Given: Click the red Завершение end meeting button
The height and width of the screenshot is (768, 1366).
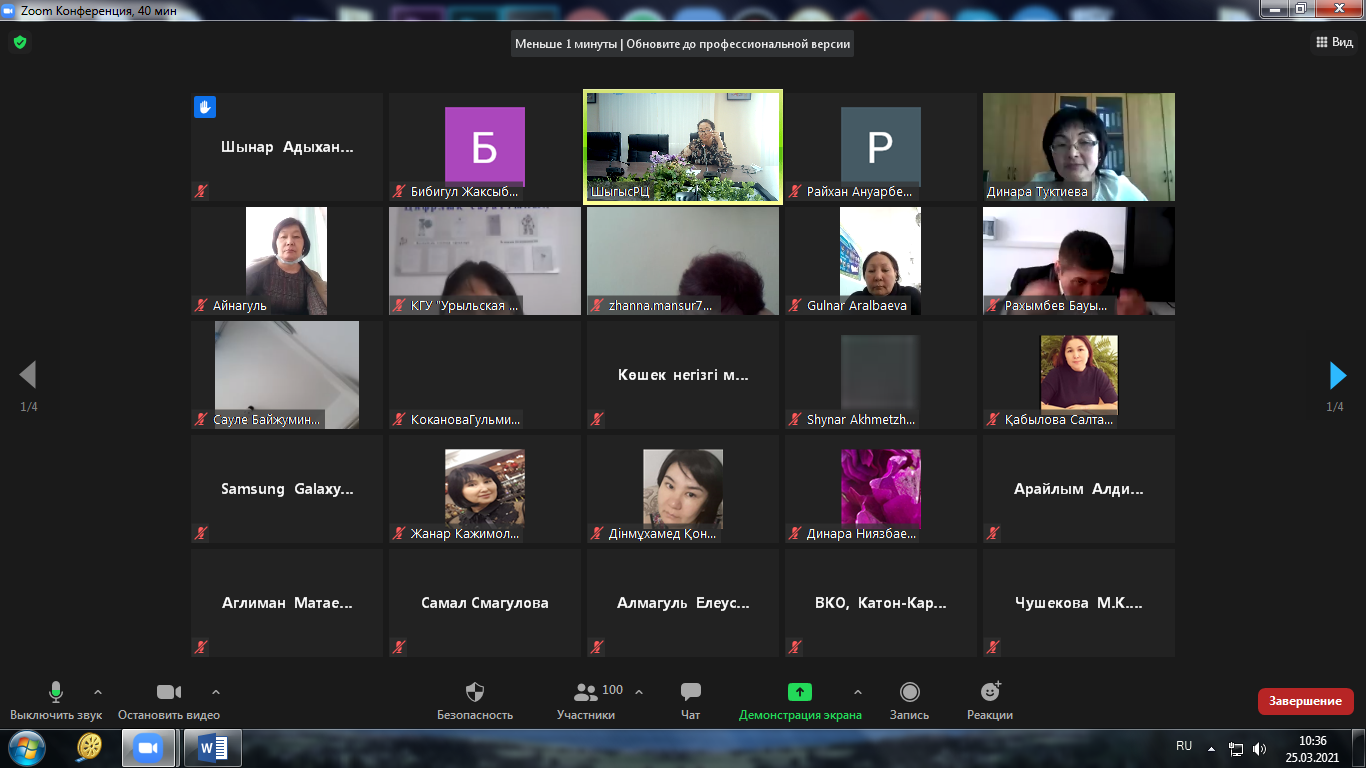Looking at the screenshot, I should point(1305,701).
